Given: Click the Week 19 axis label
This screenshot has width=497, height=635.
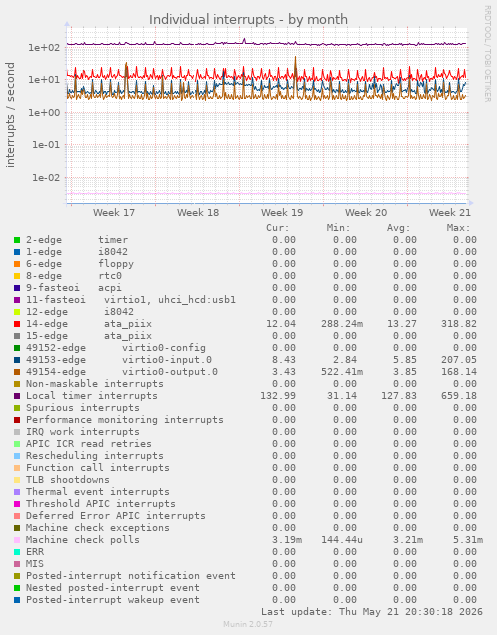Looking at the screenshot, I should pyautogui.click(x=282, y=213).
